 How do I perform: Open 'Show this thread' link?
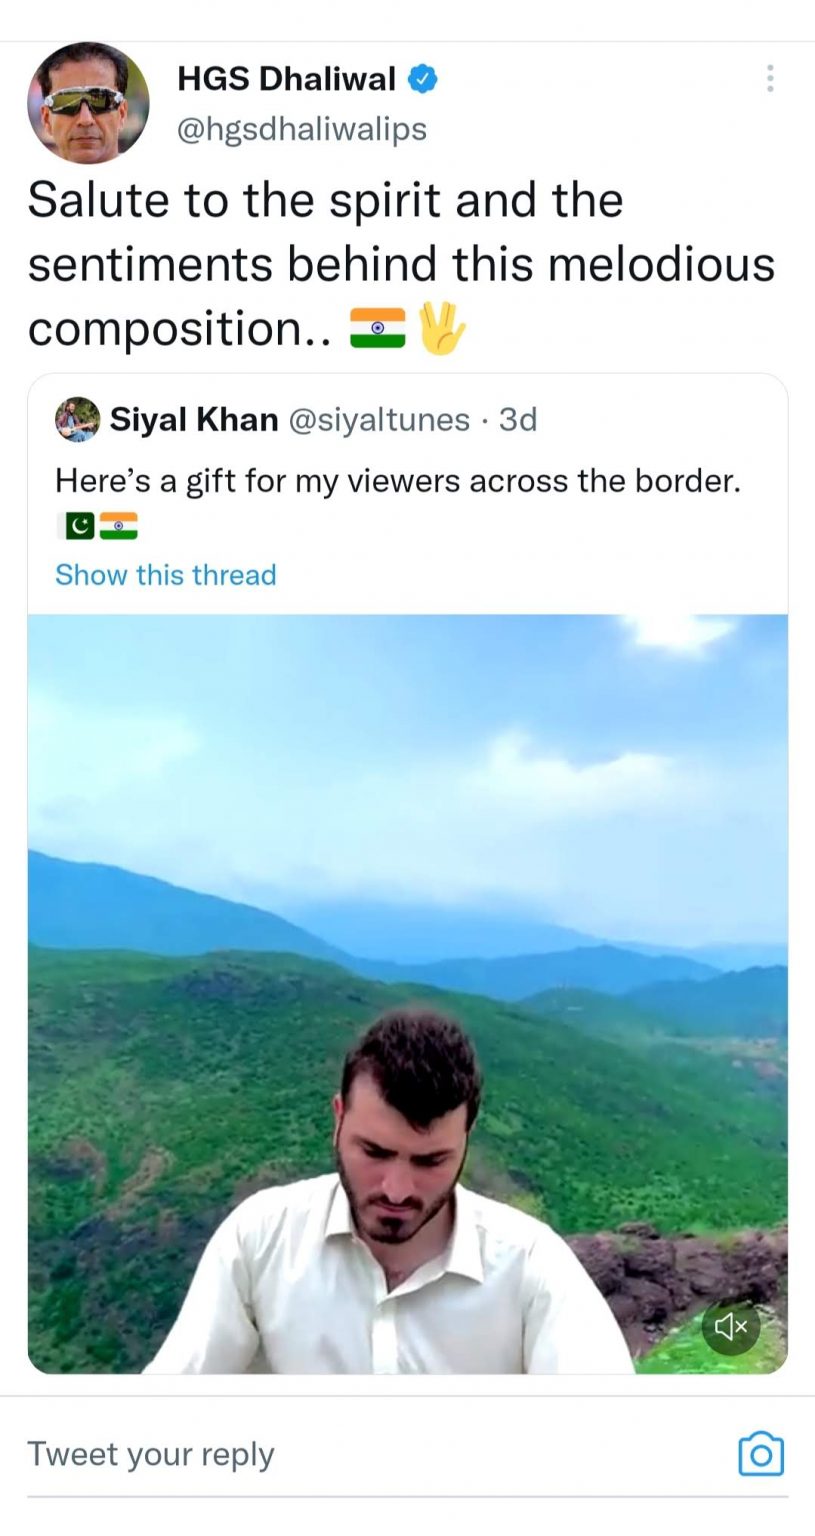[165, 575]
